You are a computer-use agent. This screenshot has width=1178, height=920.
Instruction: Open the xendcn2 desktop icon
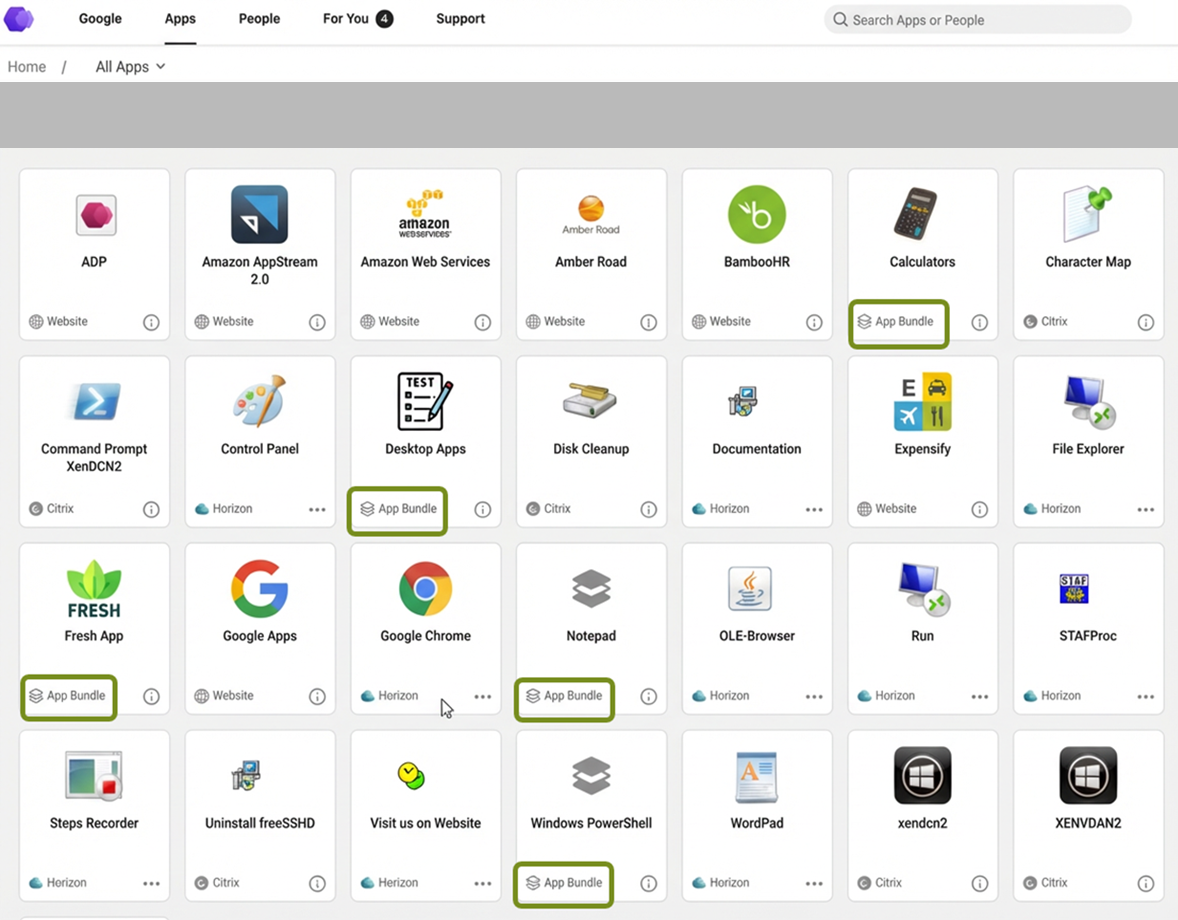coord(923,775)
